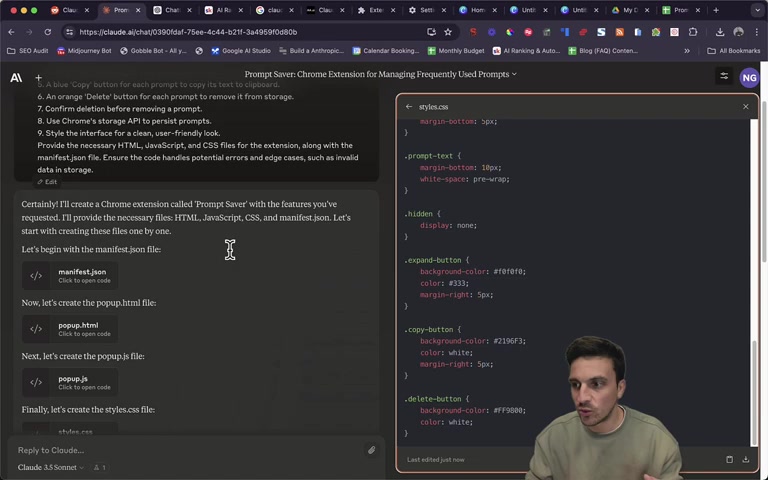Open chat controls sliders icon
Image resolution: width=768 pixels, height=480 pixels.
coord(724,76)
